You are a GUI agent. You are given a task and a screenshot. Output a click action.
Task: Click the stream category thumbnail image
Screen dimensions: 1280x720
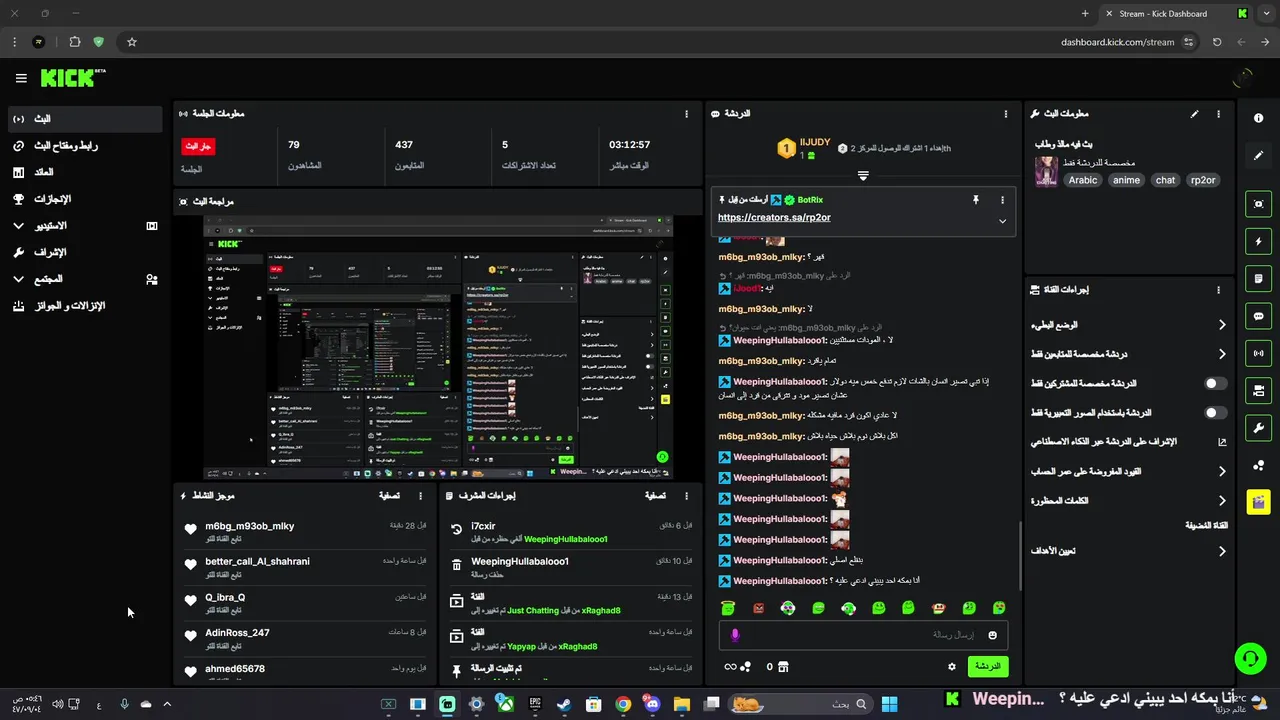1046,171
